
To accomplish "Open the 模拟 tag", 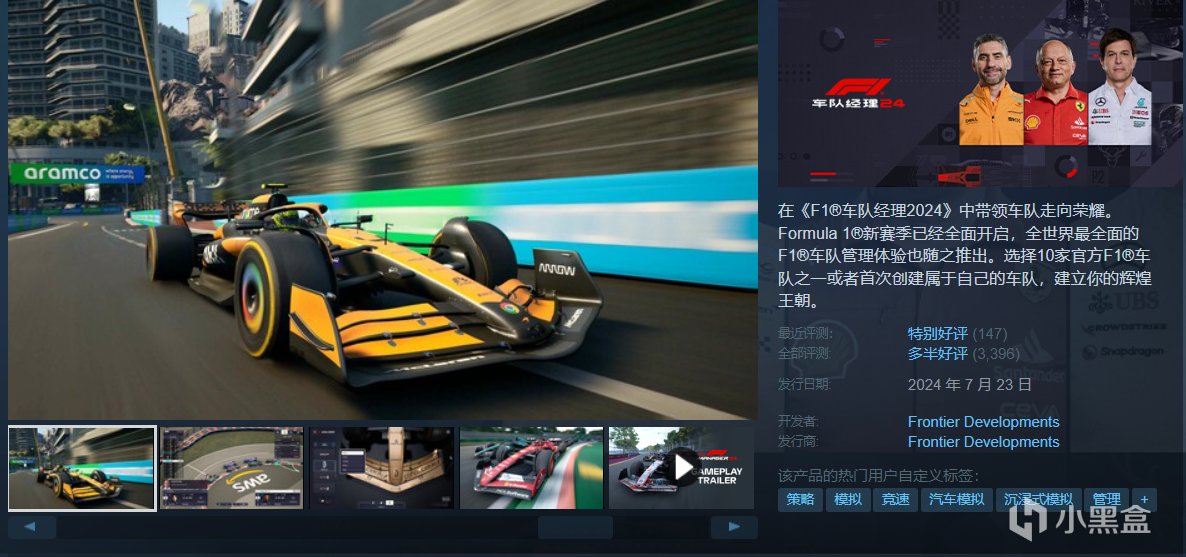I will [x=848, y=499].
